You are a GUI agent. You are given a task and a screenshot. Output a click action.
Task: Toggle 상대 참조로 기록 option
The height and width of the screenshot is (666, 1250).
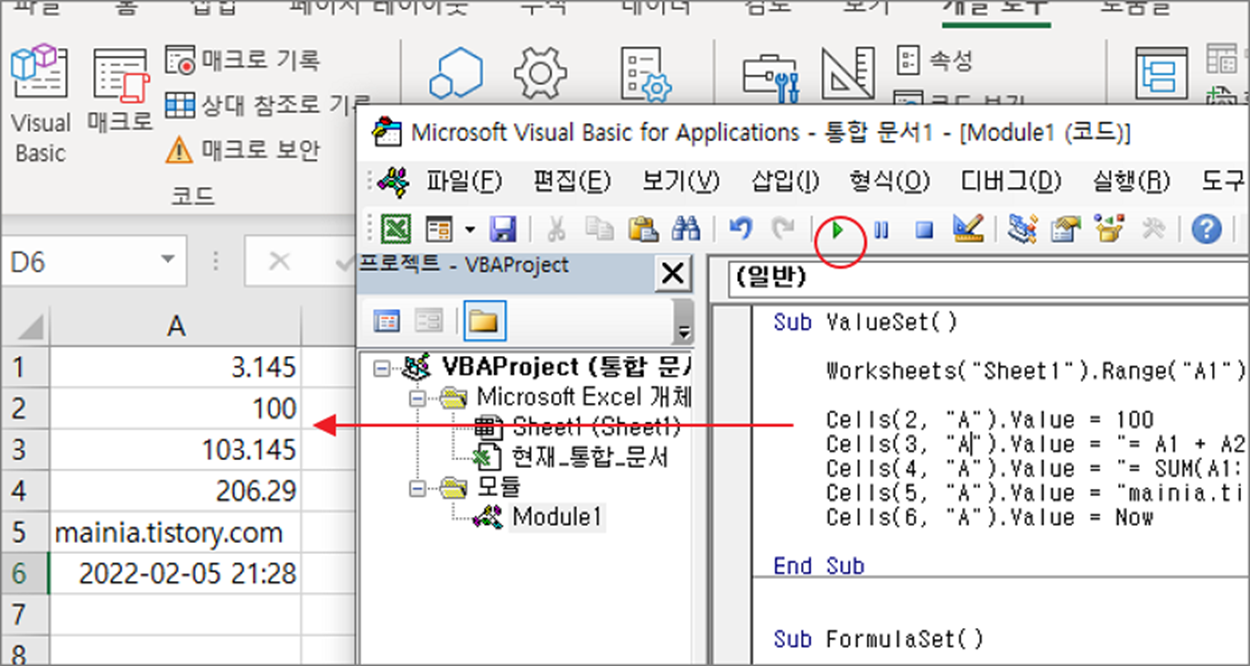(268, 104)
